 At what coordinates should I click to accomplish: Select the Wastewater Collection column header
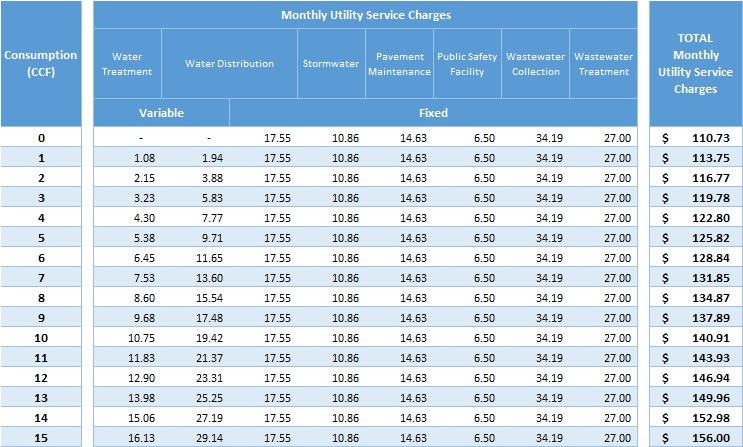[x=535, y=64]
